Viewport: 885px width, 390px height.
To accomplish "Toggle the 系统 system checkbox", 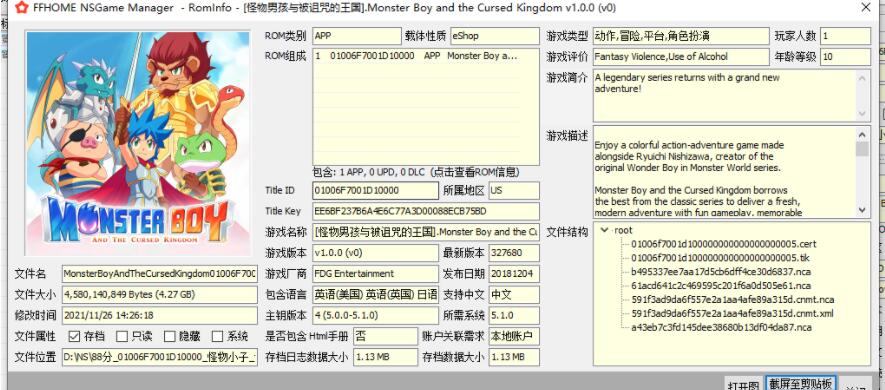I will click(x=218, y=336).
